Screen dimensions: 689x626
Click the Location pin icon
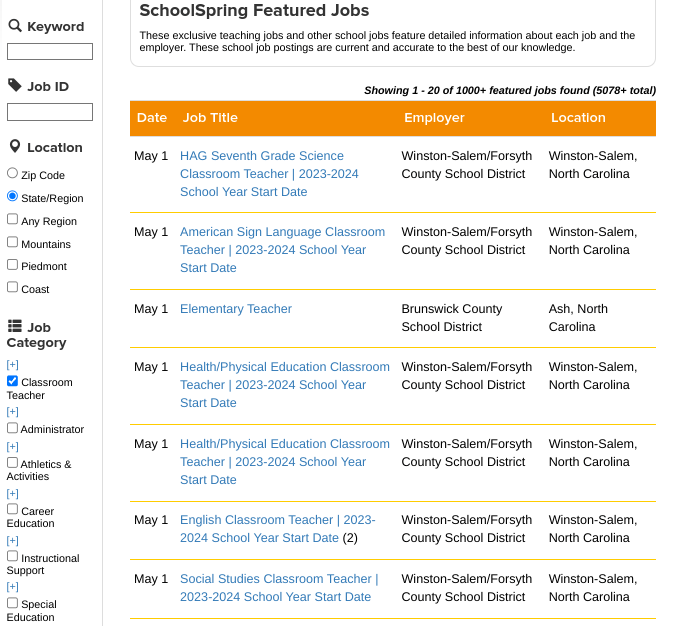coord(14,147)
